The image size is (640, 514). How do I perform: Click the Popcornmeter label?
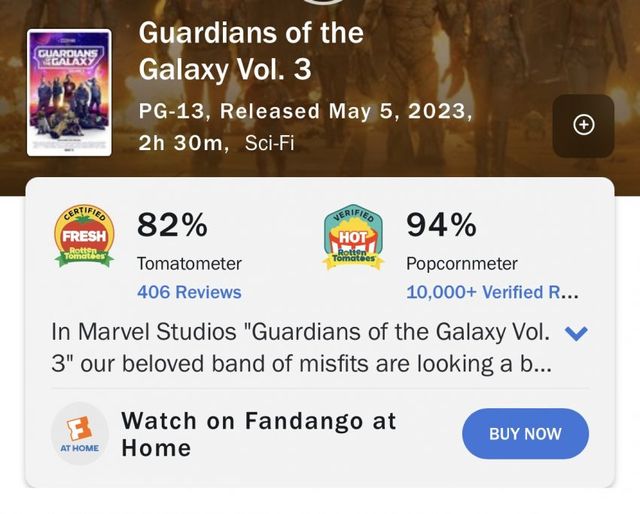point(462,264)
